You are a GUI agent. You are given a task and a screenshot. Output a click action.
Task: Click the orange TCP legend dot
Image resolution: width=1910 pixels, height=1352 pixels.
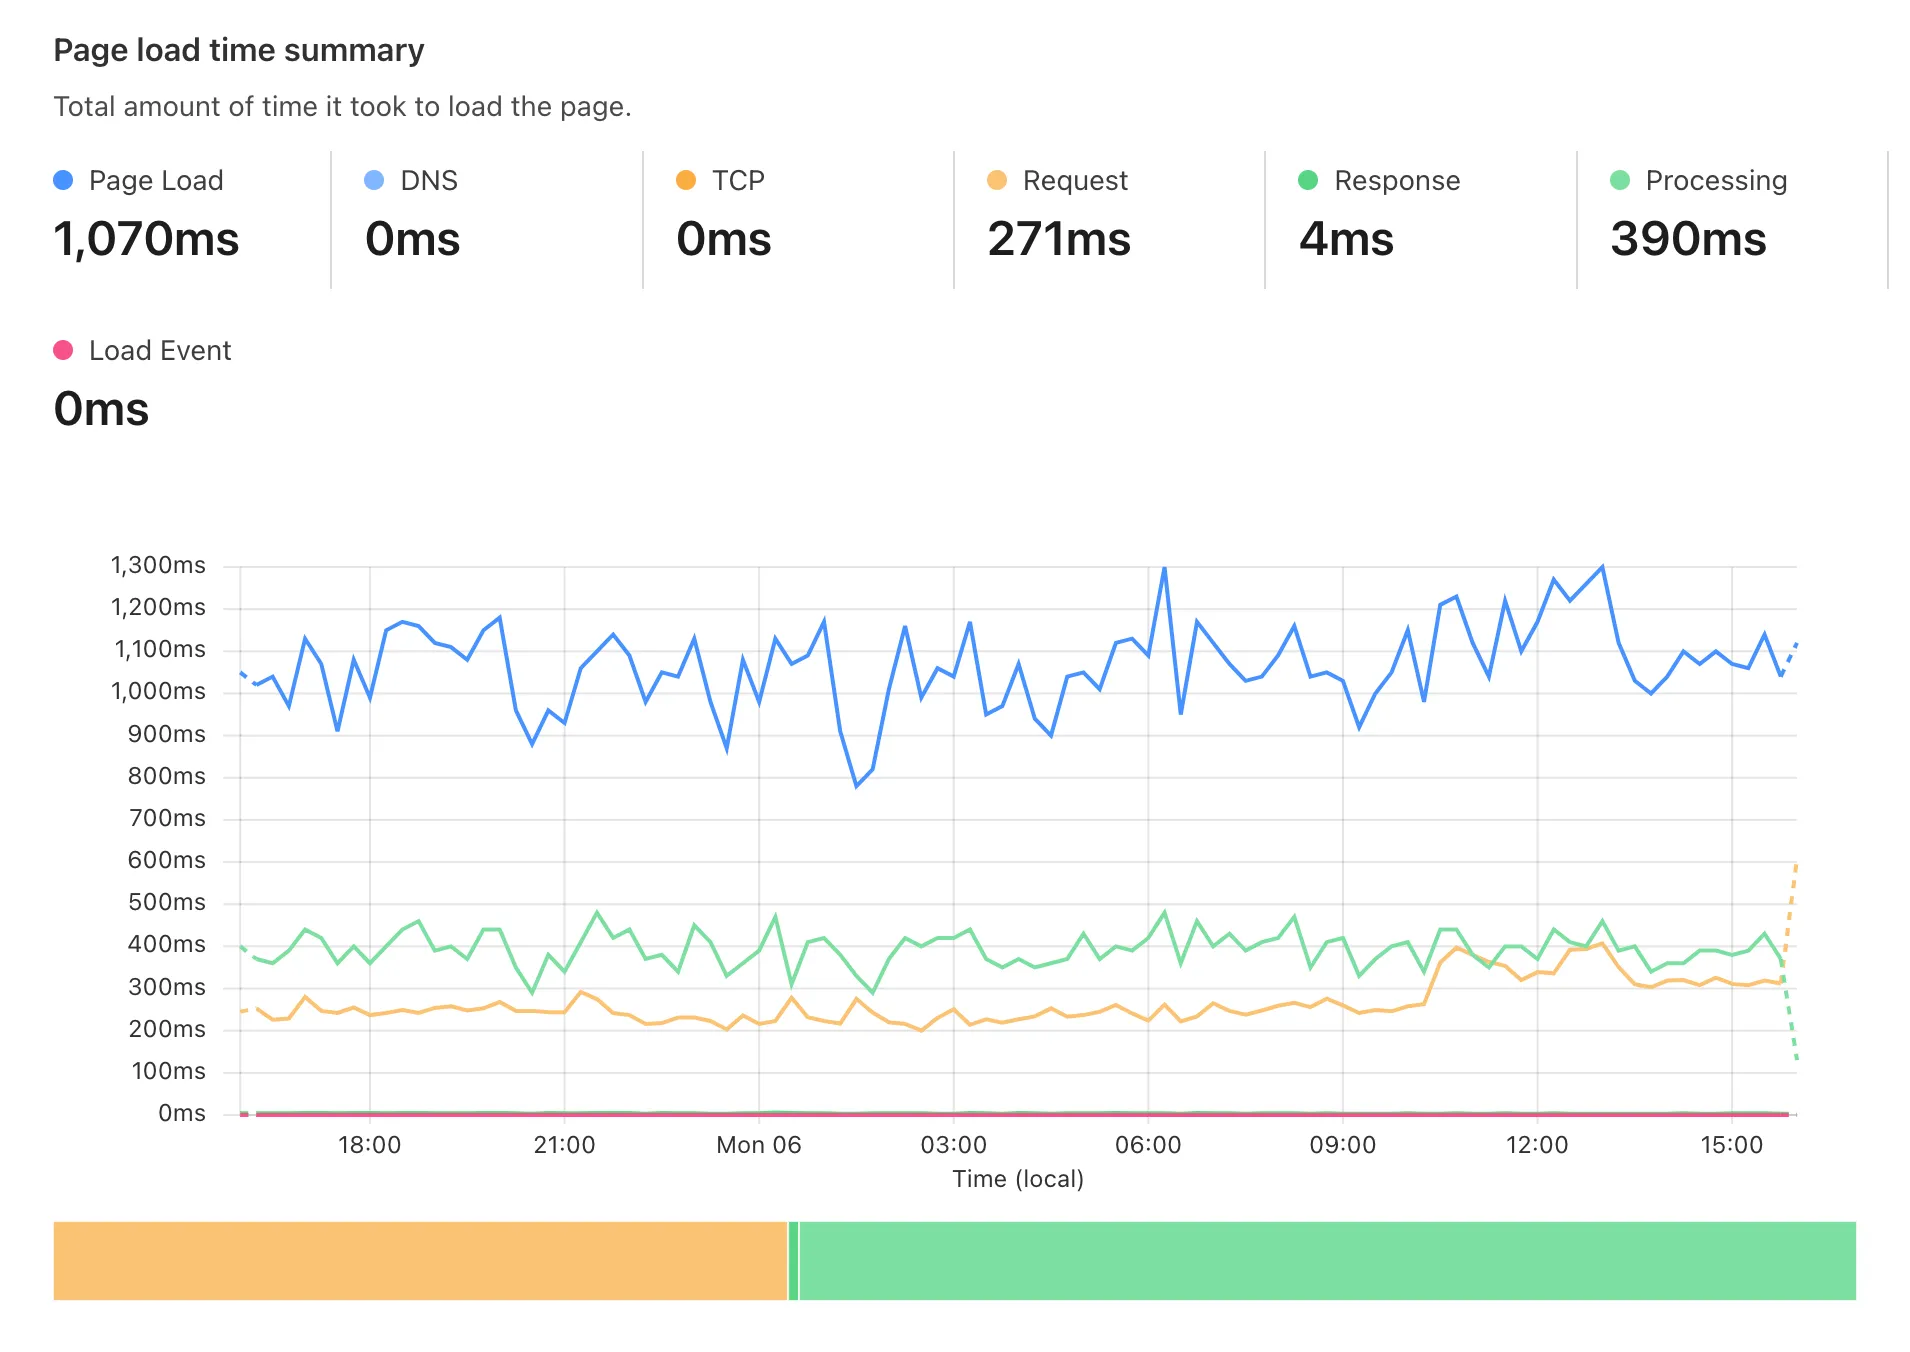(685, 180)
